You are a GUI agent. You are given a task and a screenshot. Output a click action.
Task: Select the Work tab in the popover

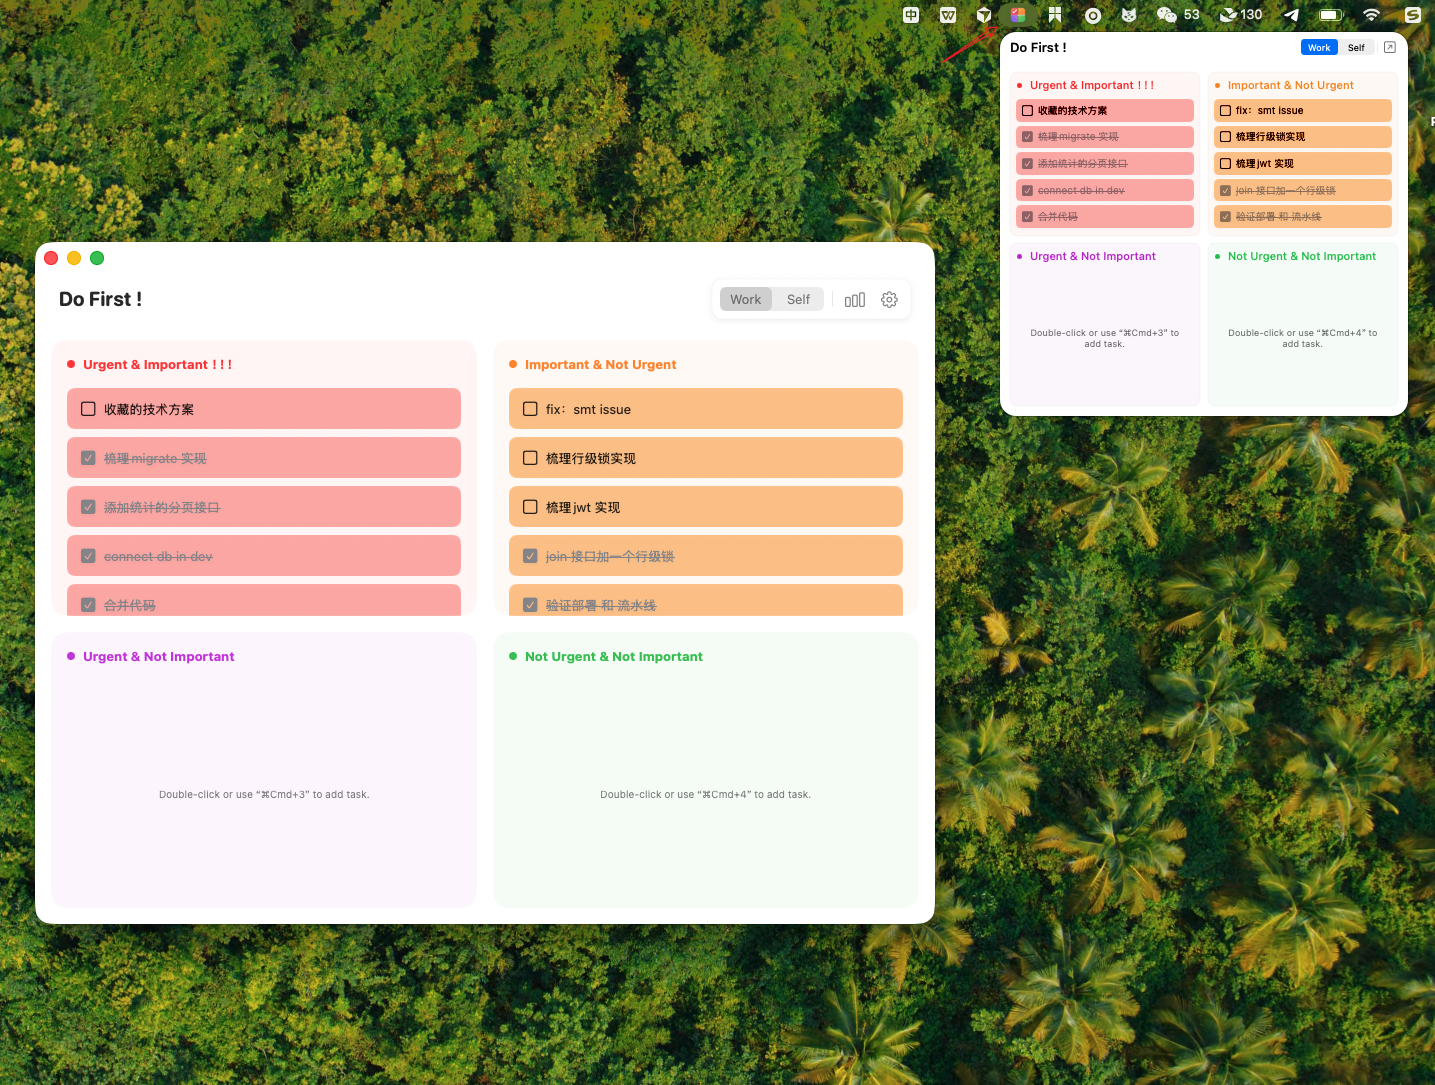point(1318,46)
